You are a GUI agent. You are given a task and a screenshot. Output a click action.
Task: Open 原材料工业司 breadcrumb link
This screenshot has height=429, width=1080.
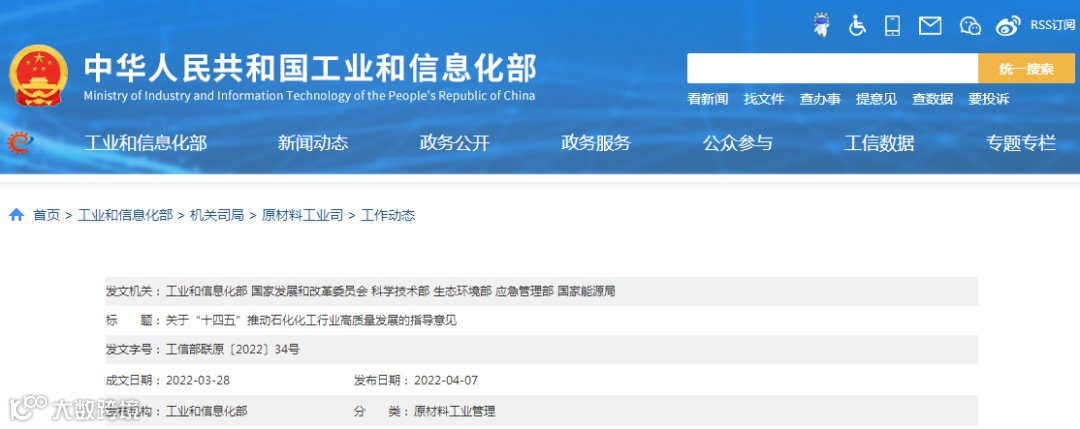coord(302,216)
